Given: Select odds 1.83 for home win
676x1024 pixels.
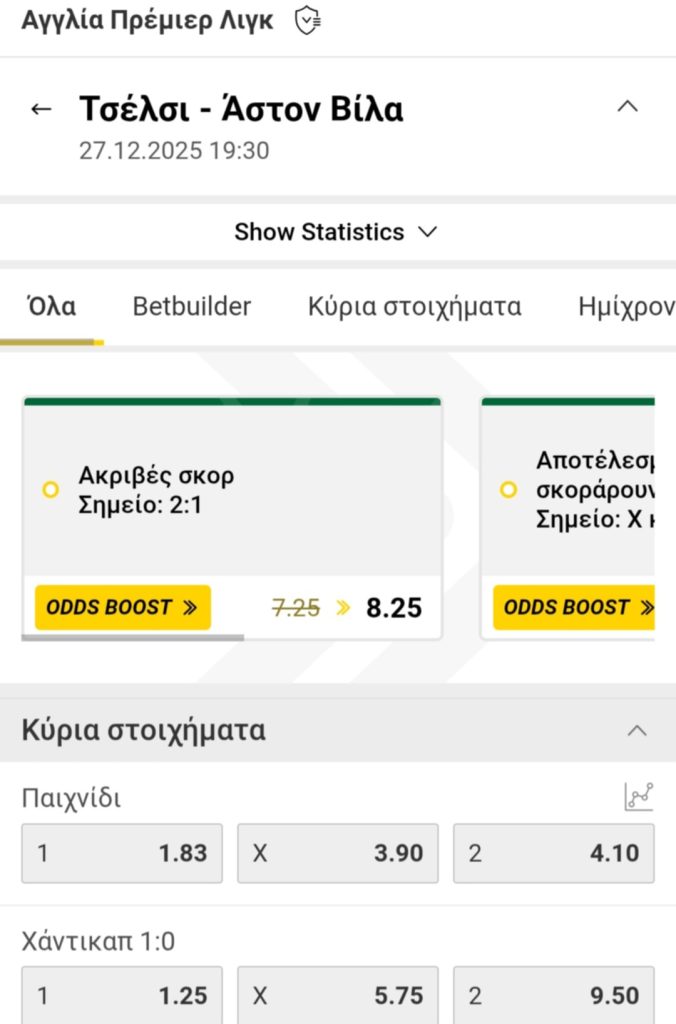Looking at the screenshot, I should [121, 853].
